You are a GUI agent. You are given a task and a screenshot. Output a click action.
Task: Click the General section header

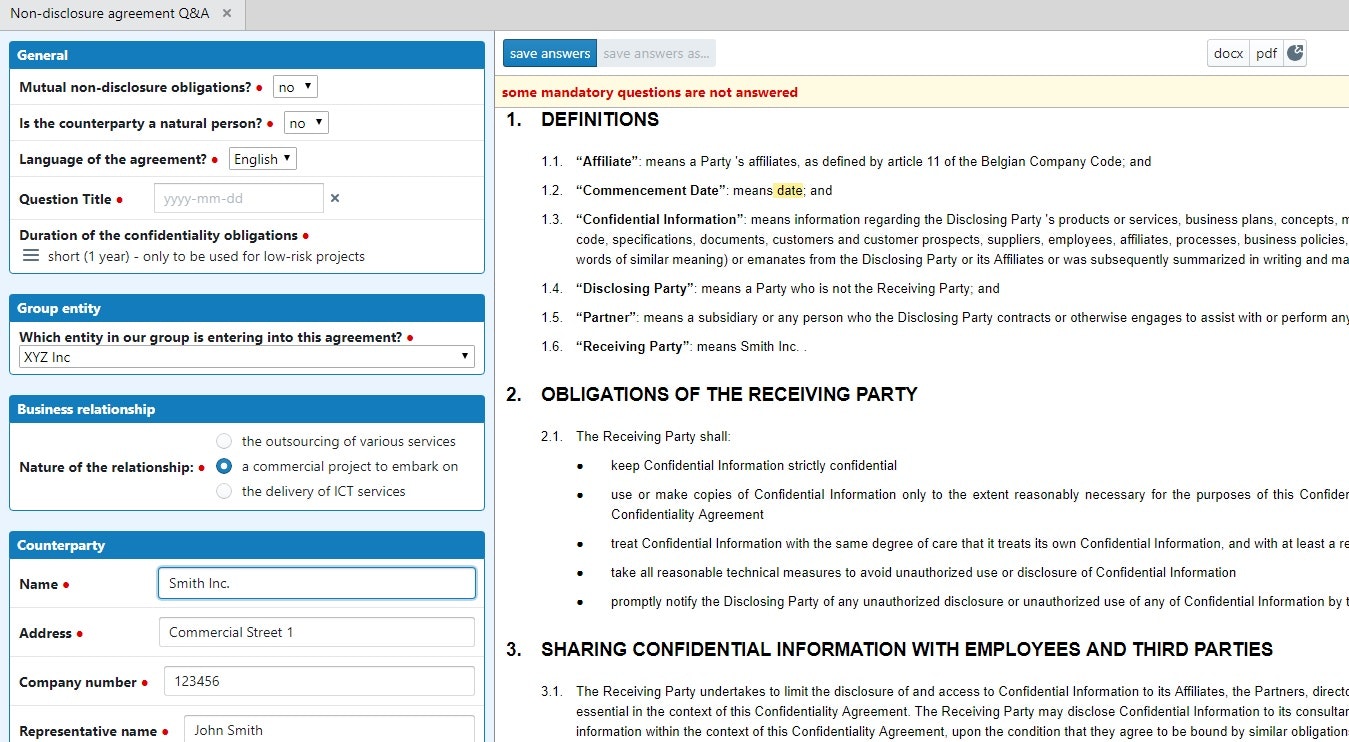(247, 55)
